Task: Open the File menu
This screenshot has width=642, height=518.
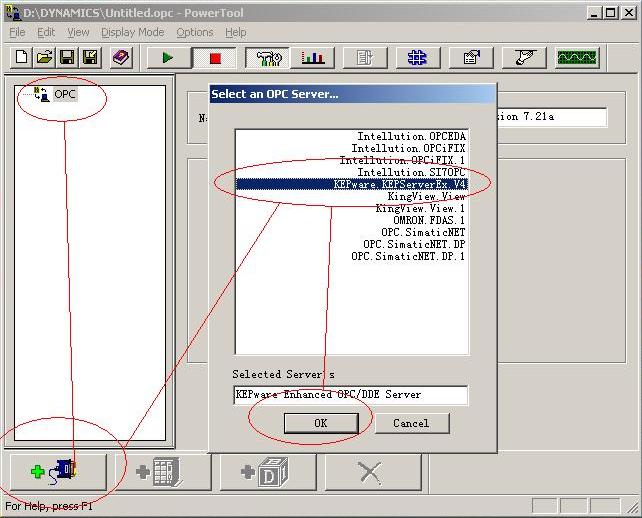Action: point(17,32)
